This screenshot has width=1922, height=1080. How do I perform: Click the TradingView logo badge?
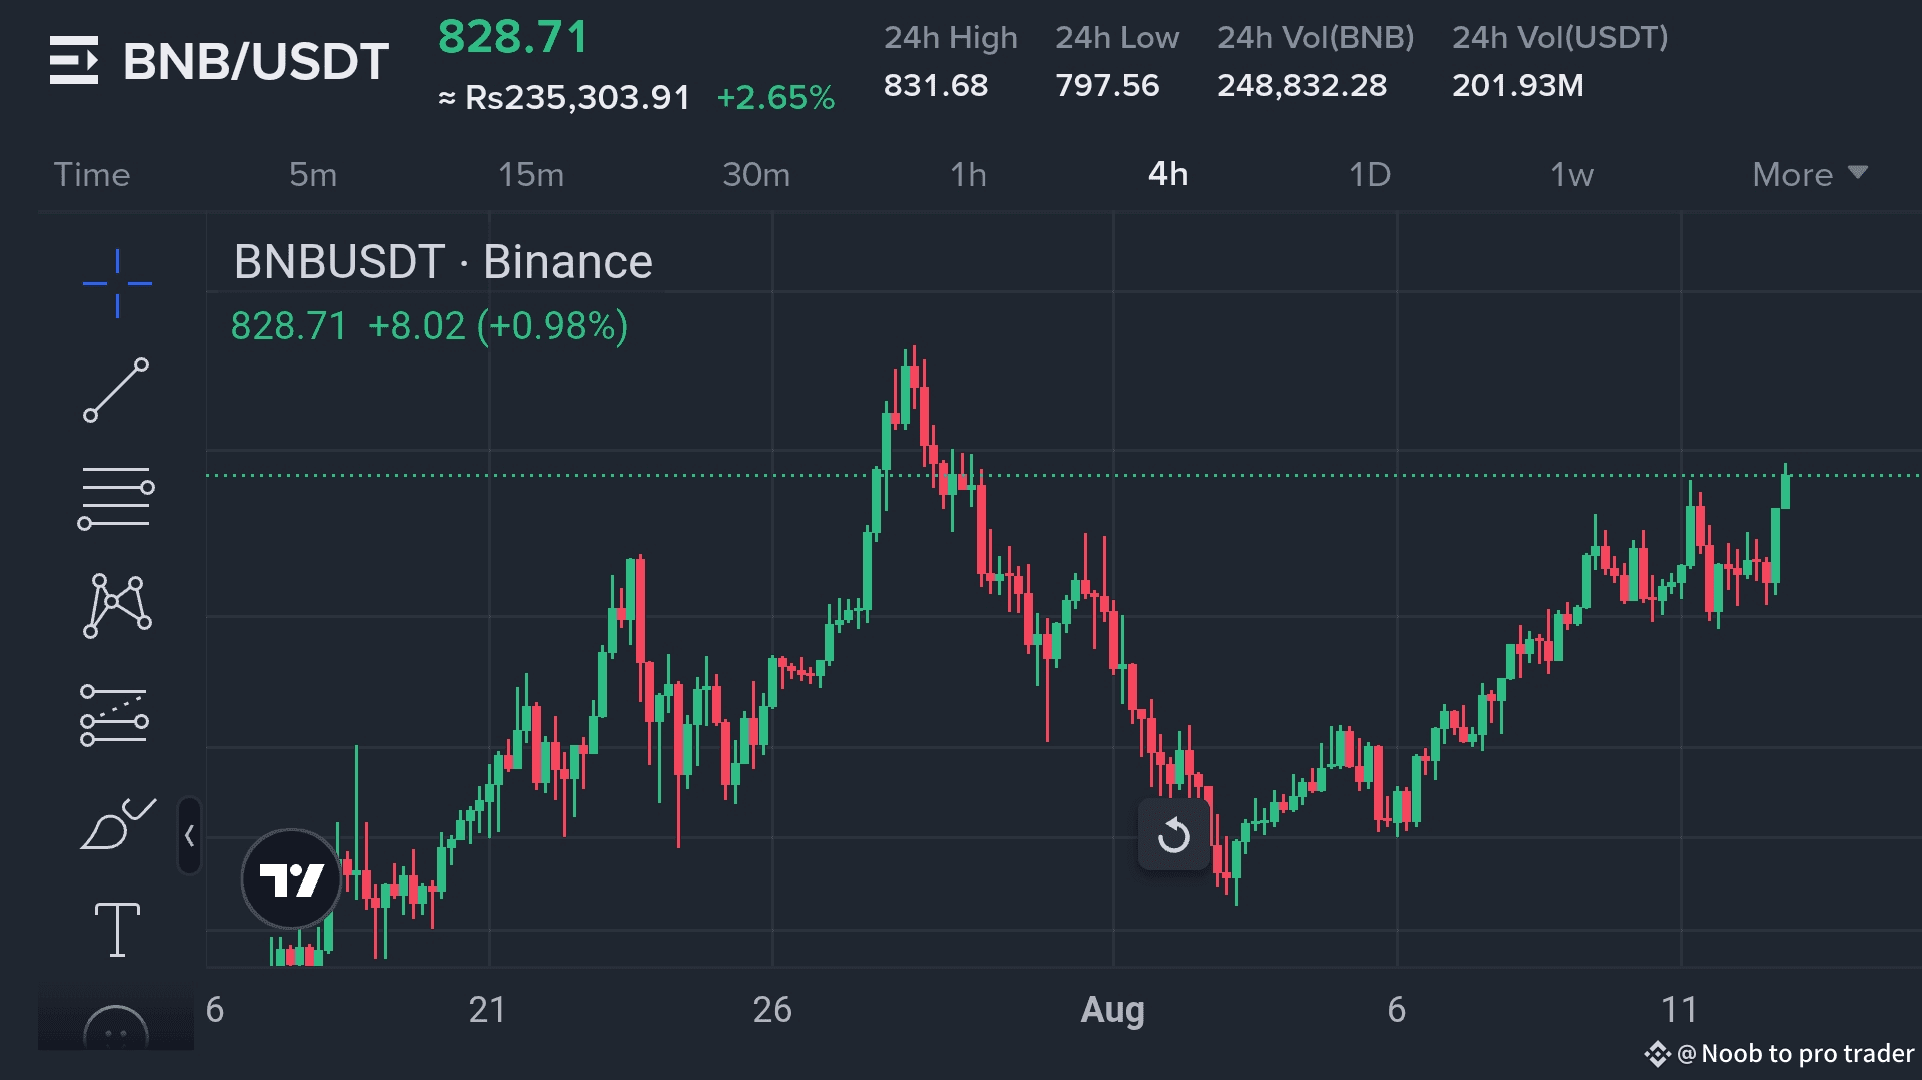(x=291, y=880)
